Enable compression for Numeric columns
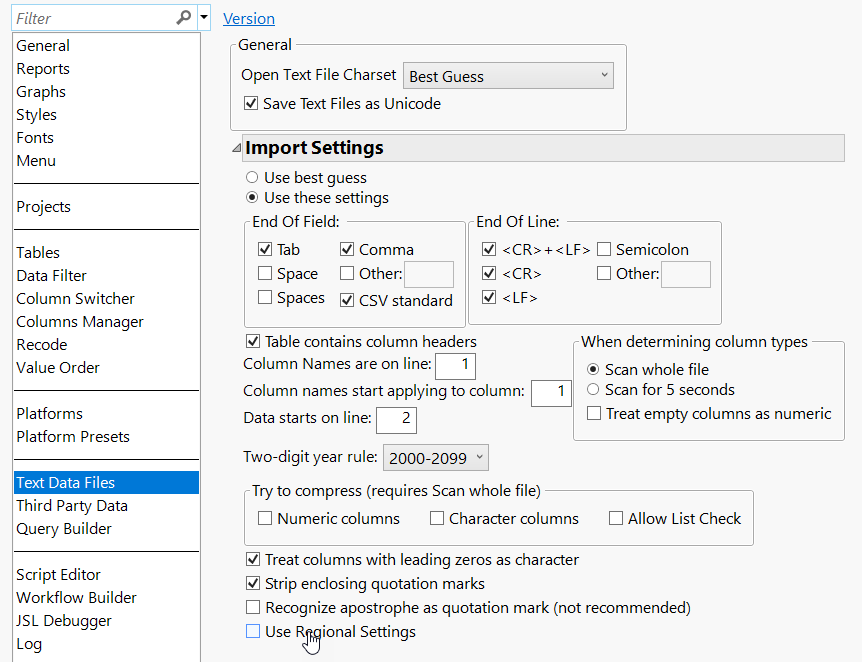 (x=266, y=518)
